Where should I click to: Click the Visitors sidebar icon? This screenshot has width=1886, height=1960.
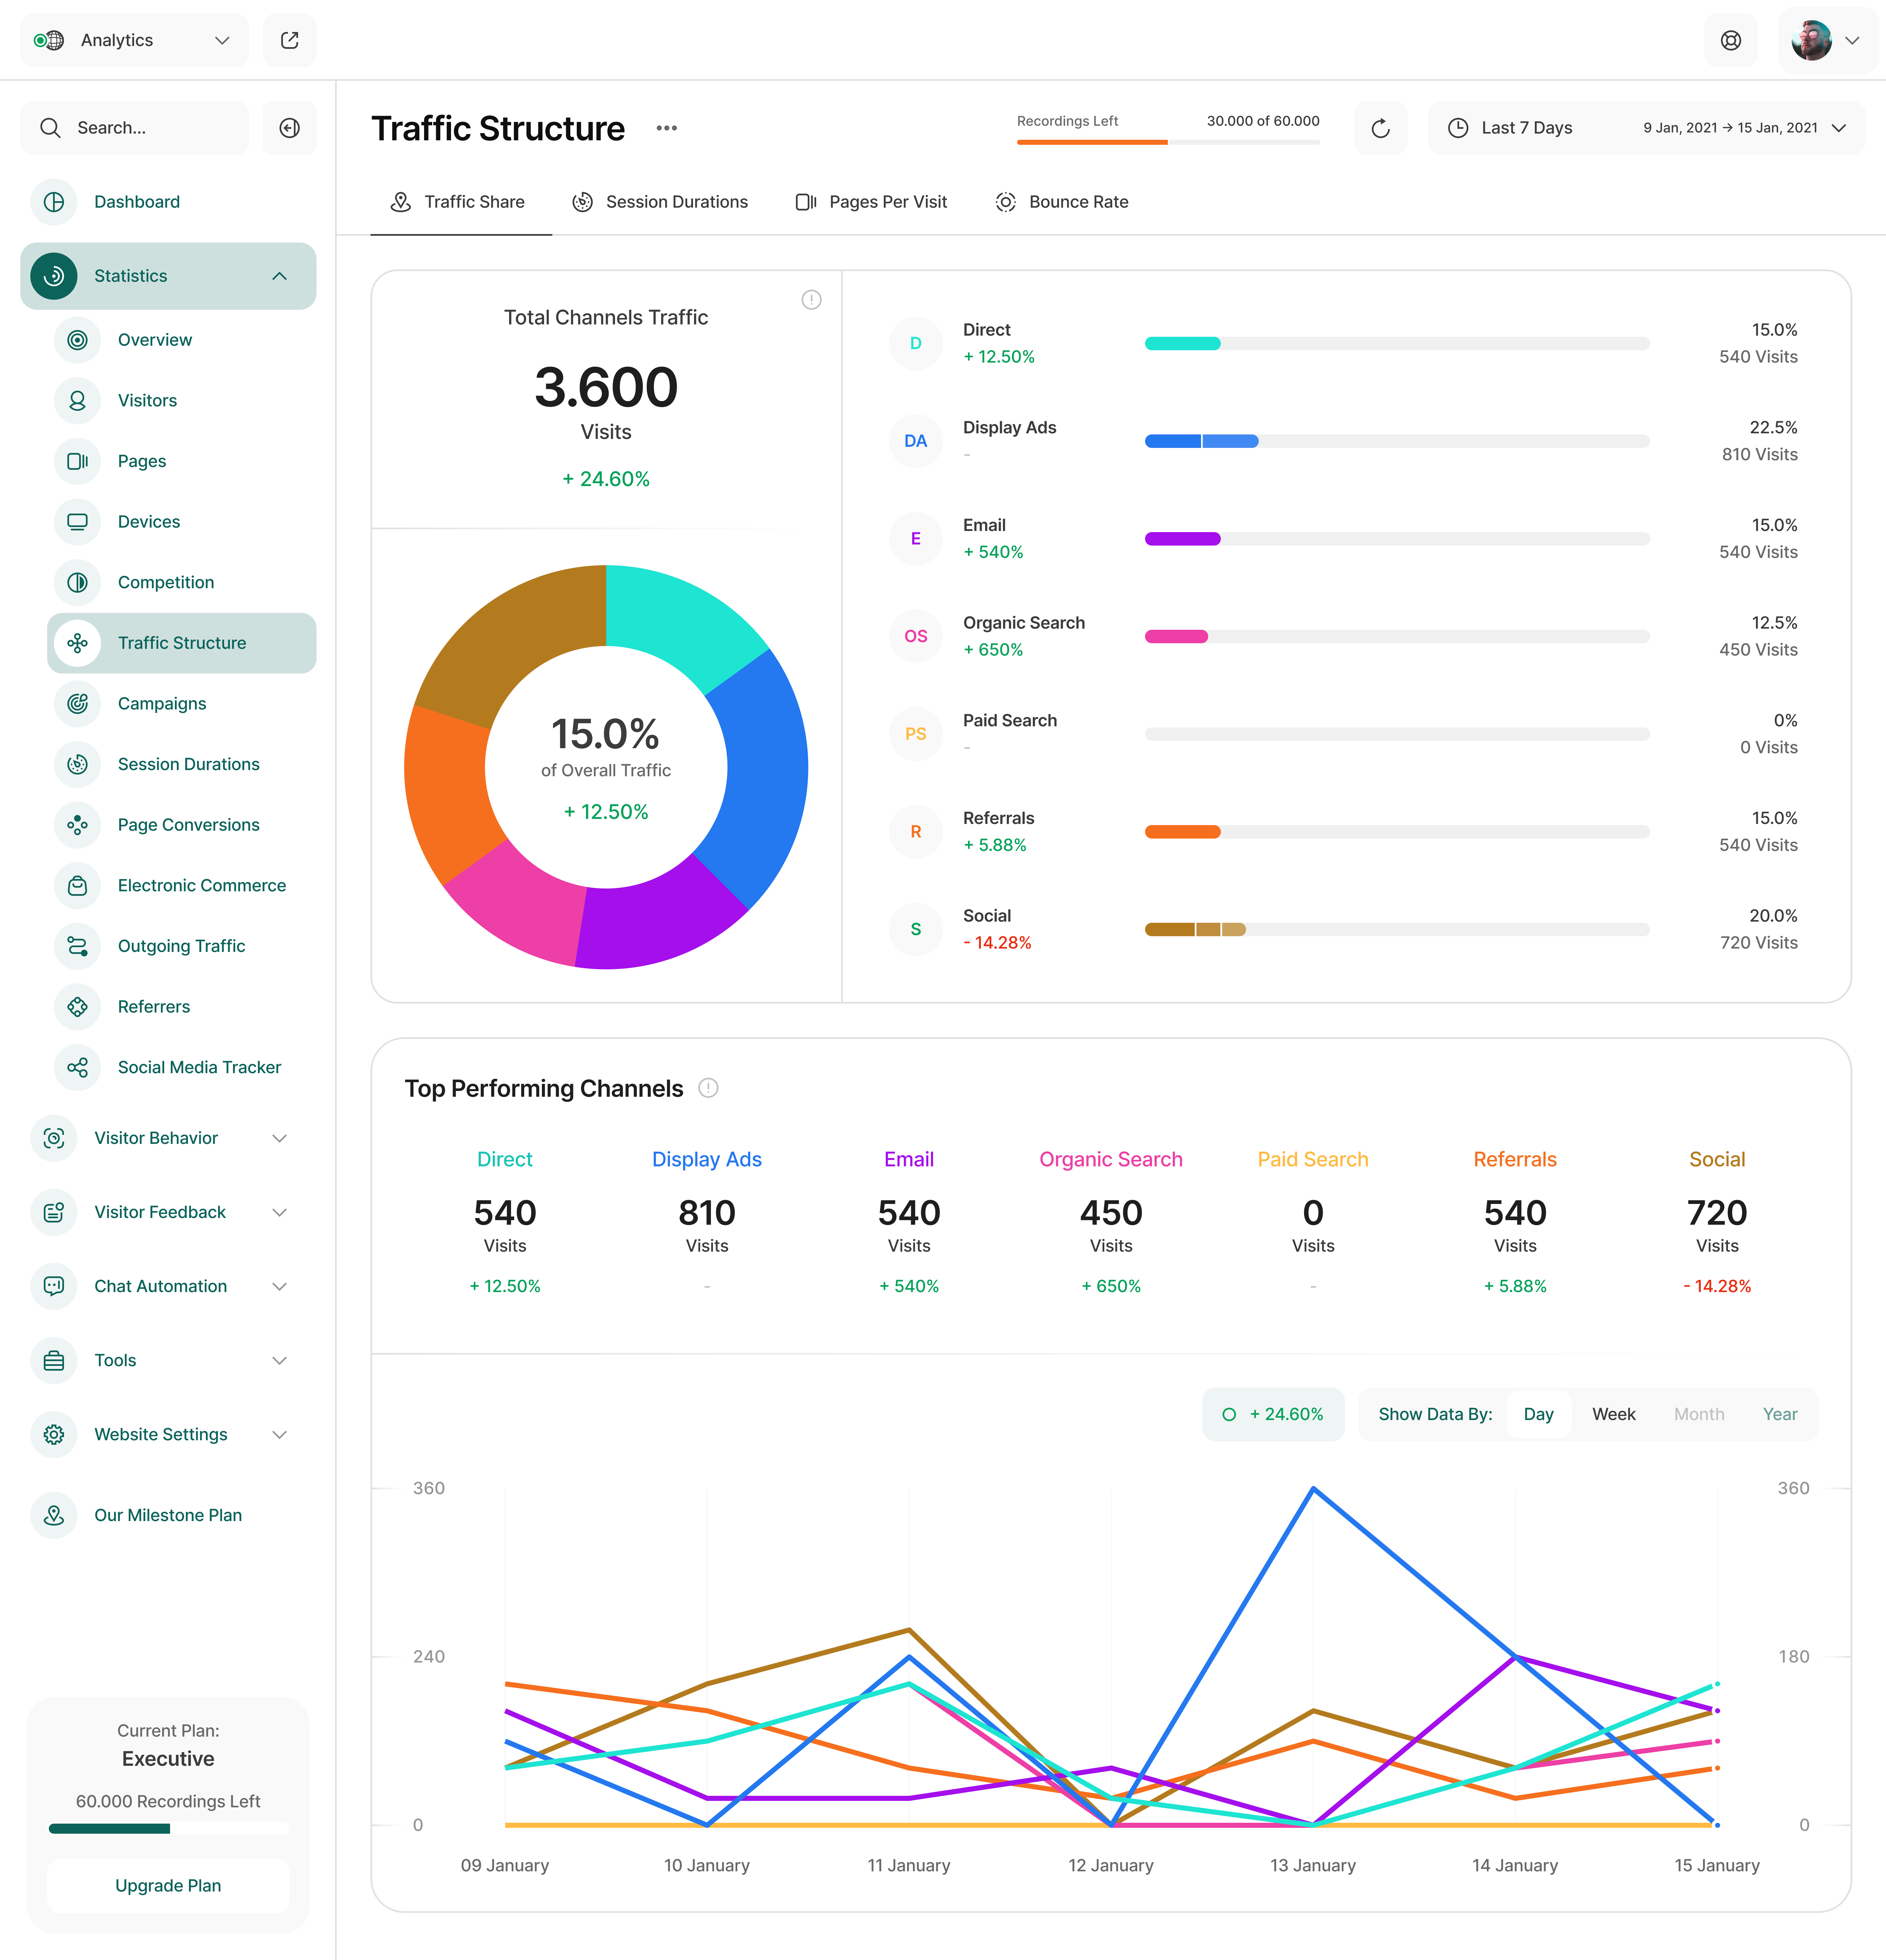[x=77, y=401]
